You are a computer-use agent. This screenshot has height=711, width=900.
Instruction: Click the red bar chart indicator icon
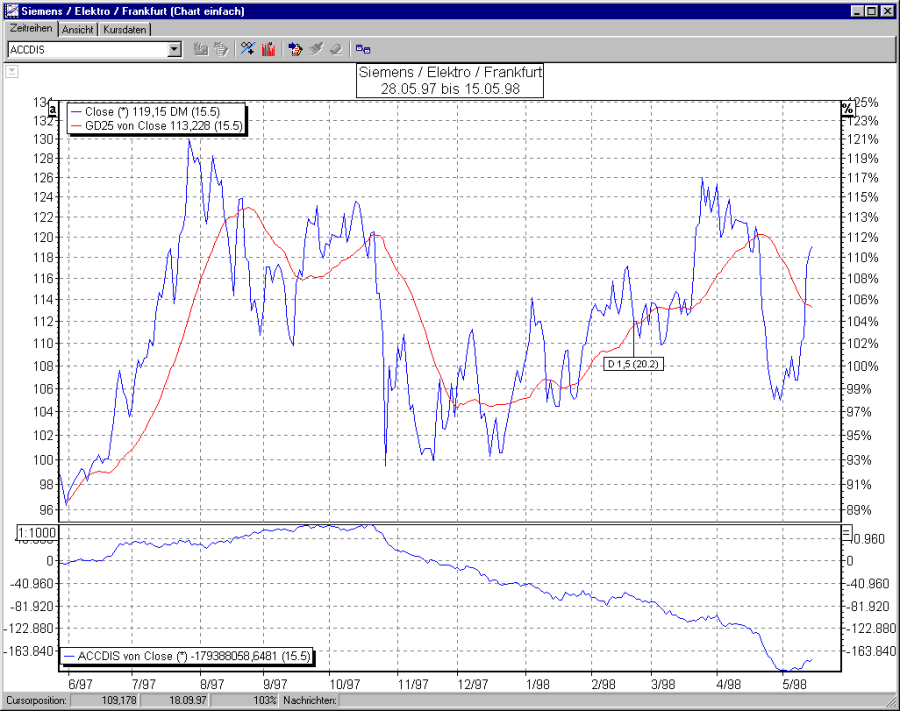(x=268, y=48)
